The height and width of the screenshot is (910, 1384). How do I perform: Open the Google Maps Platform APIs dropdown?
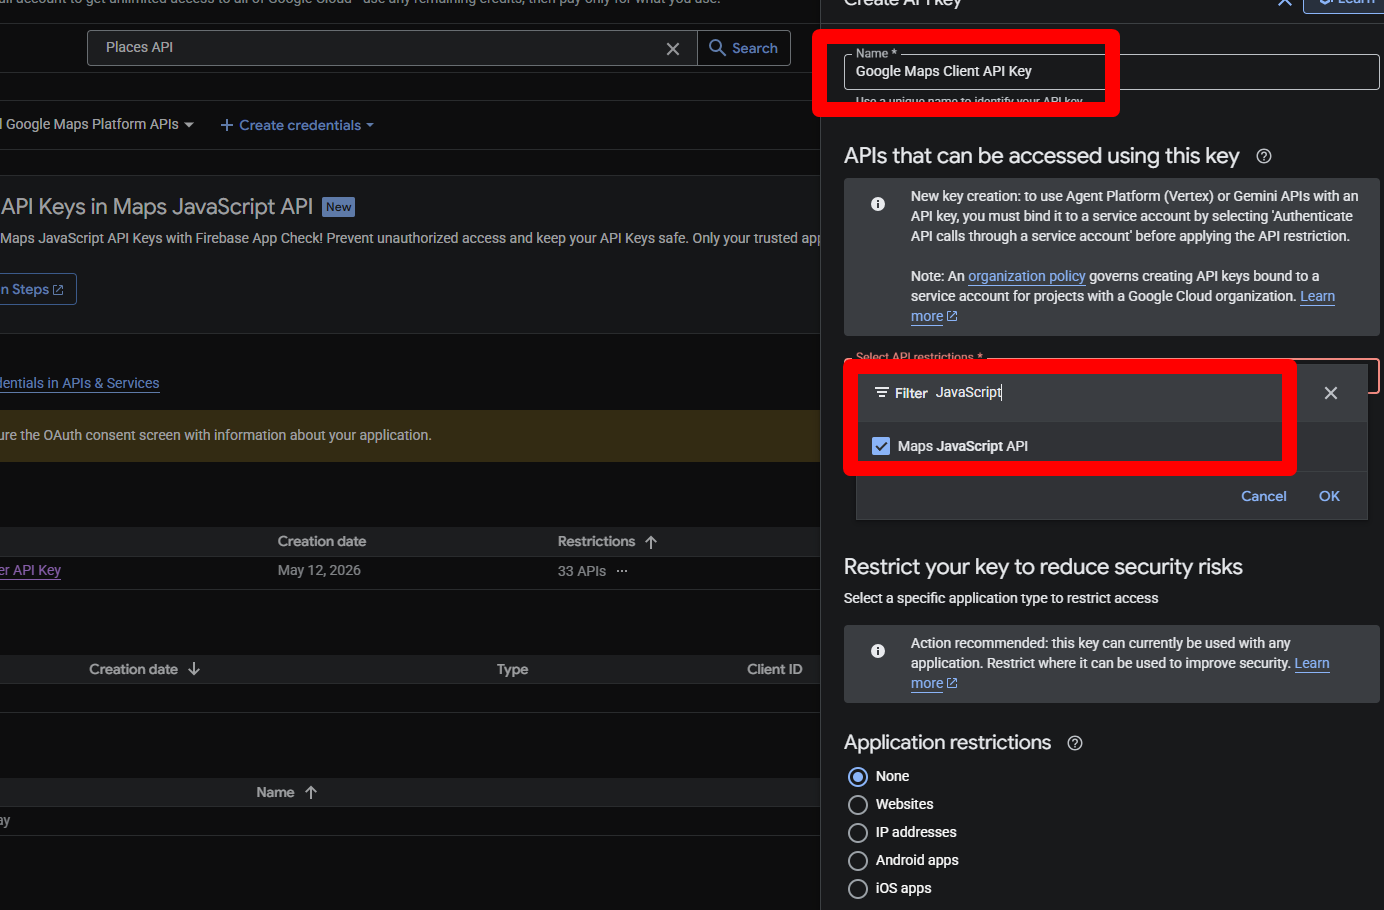point(98,125)
